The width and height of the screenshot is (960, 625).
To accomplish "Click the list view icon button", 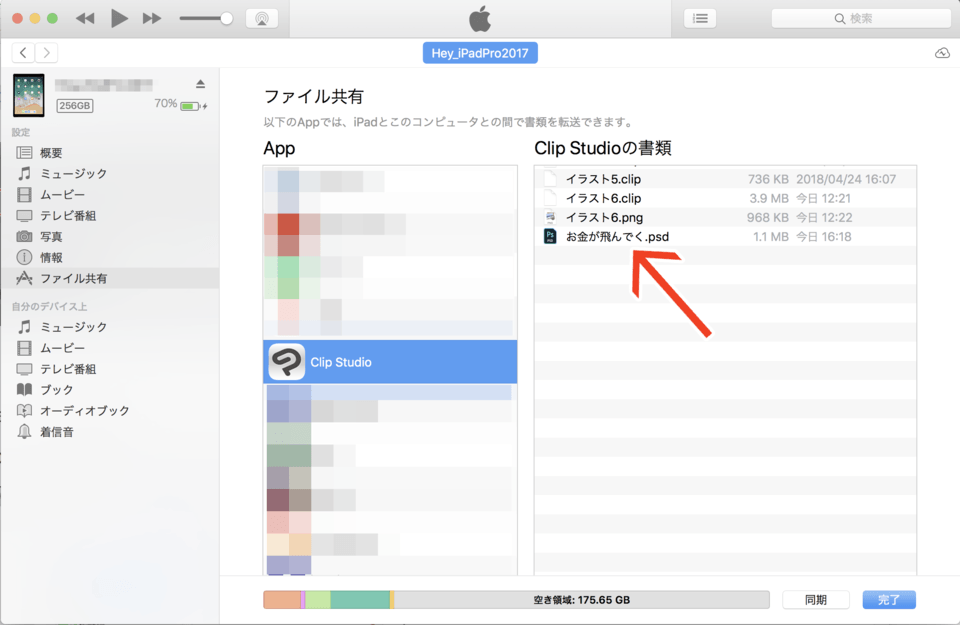I will coord(700,18).
